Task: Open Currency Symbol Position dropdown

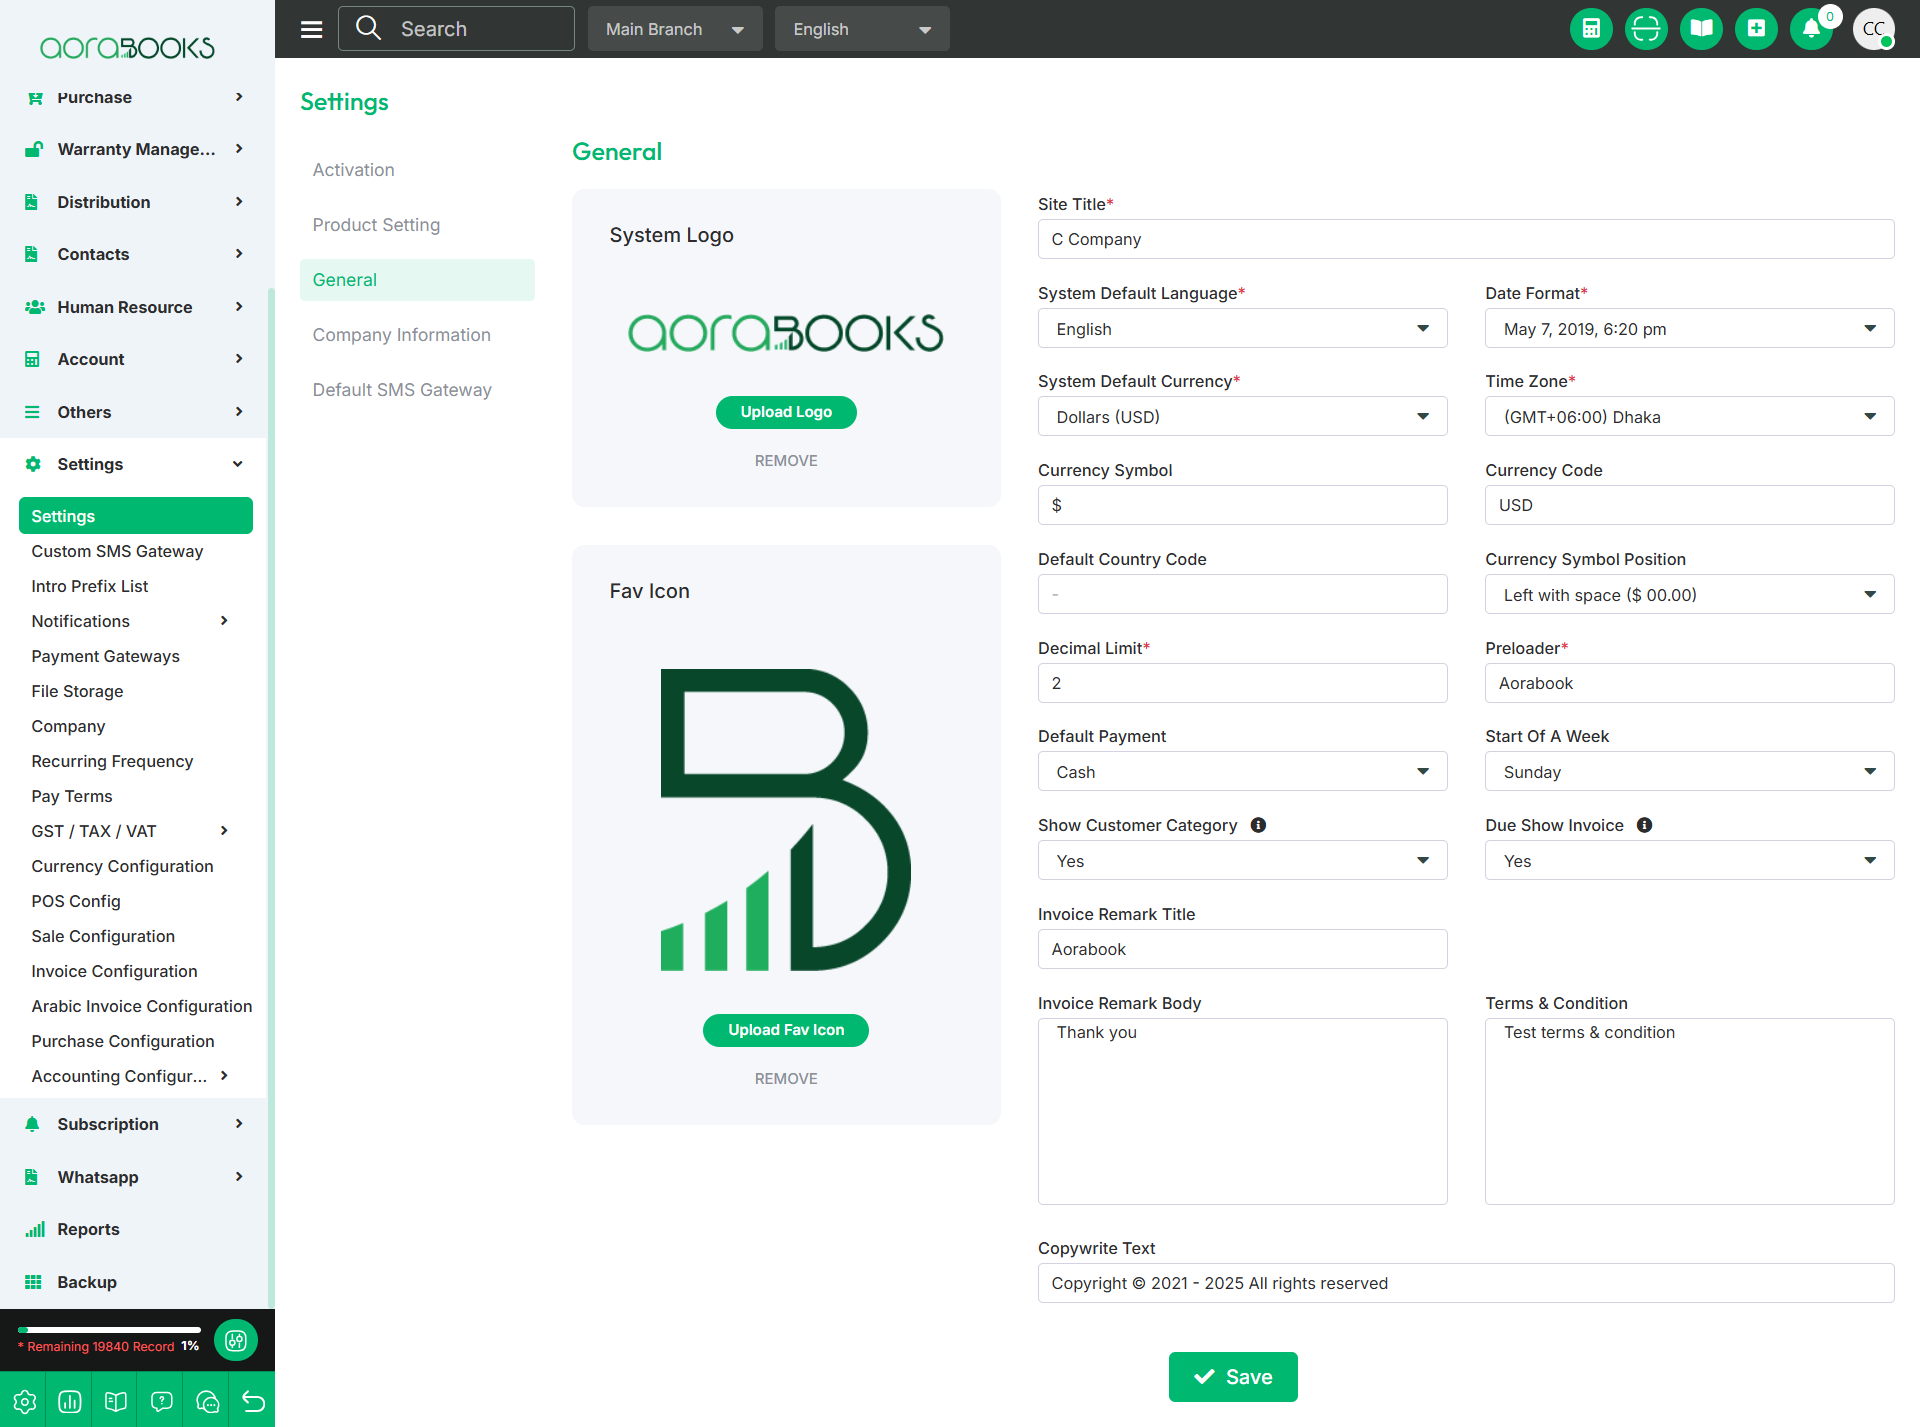Action: click(x=1689, y=595)
